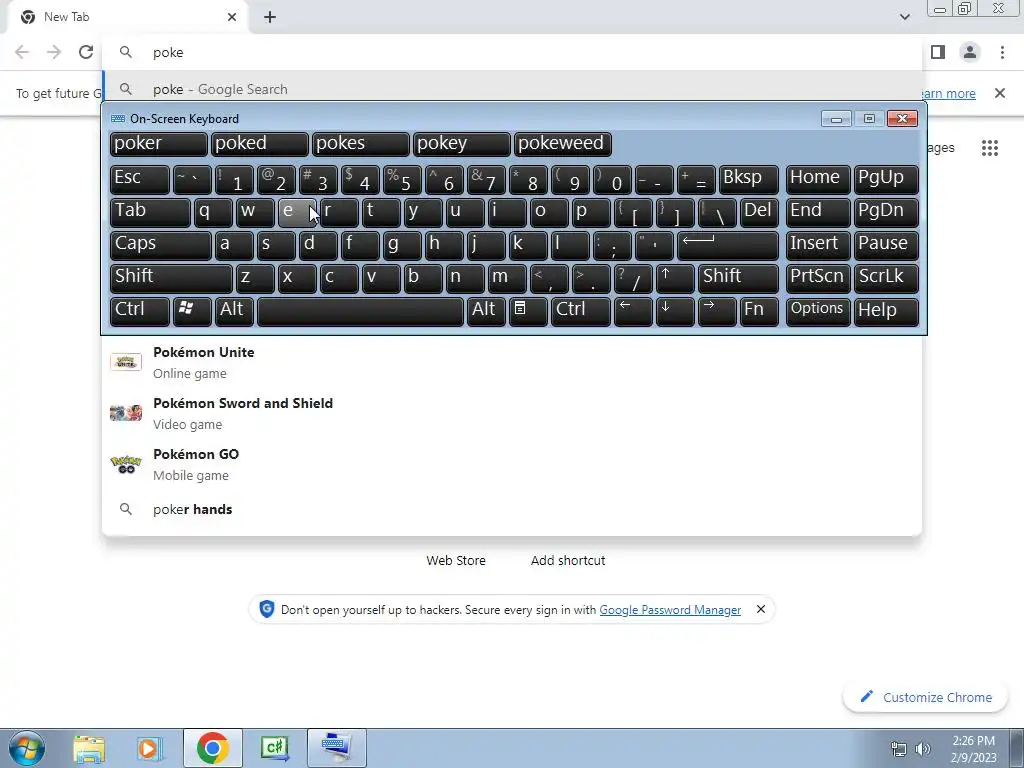The image size is (1024, 768).
Task: Click the Bksp key
Action: tap(748, 179)
